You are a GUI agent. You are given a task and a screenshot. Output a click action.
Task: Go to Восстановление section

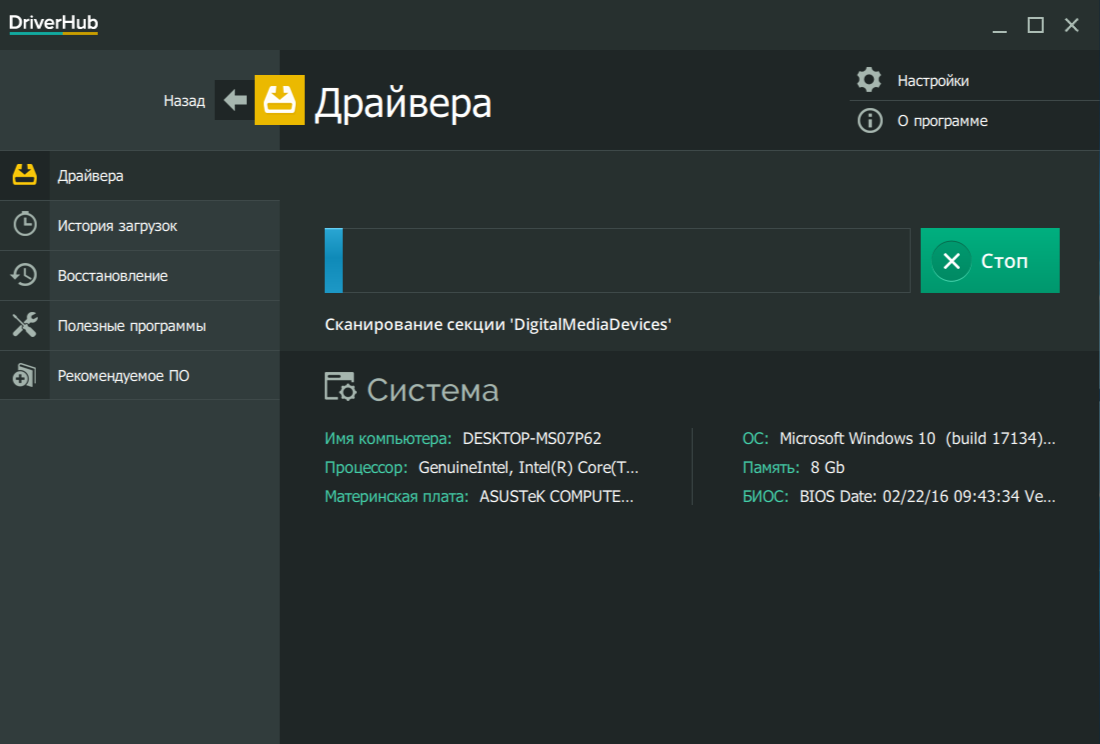point(140,276)
